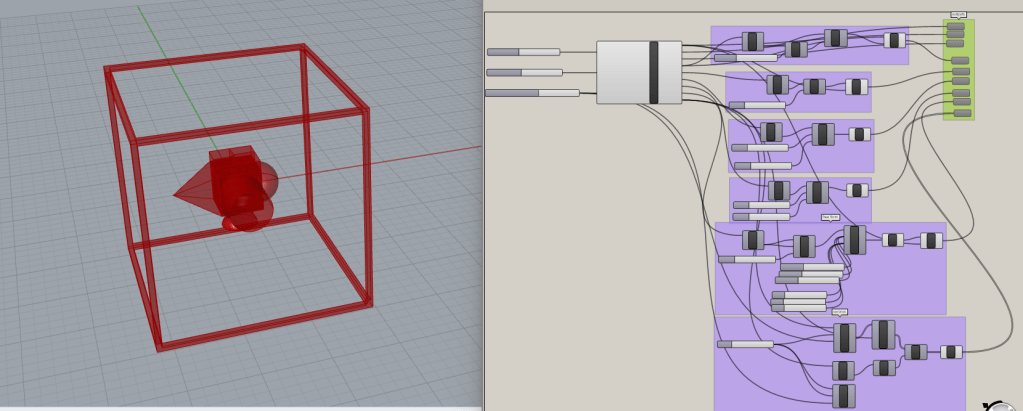Click the compass widget at canvas bottom-right corner

coord(1002,406)
